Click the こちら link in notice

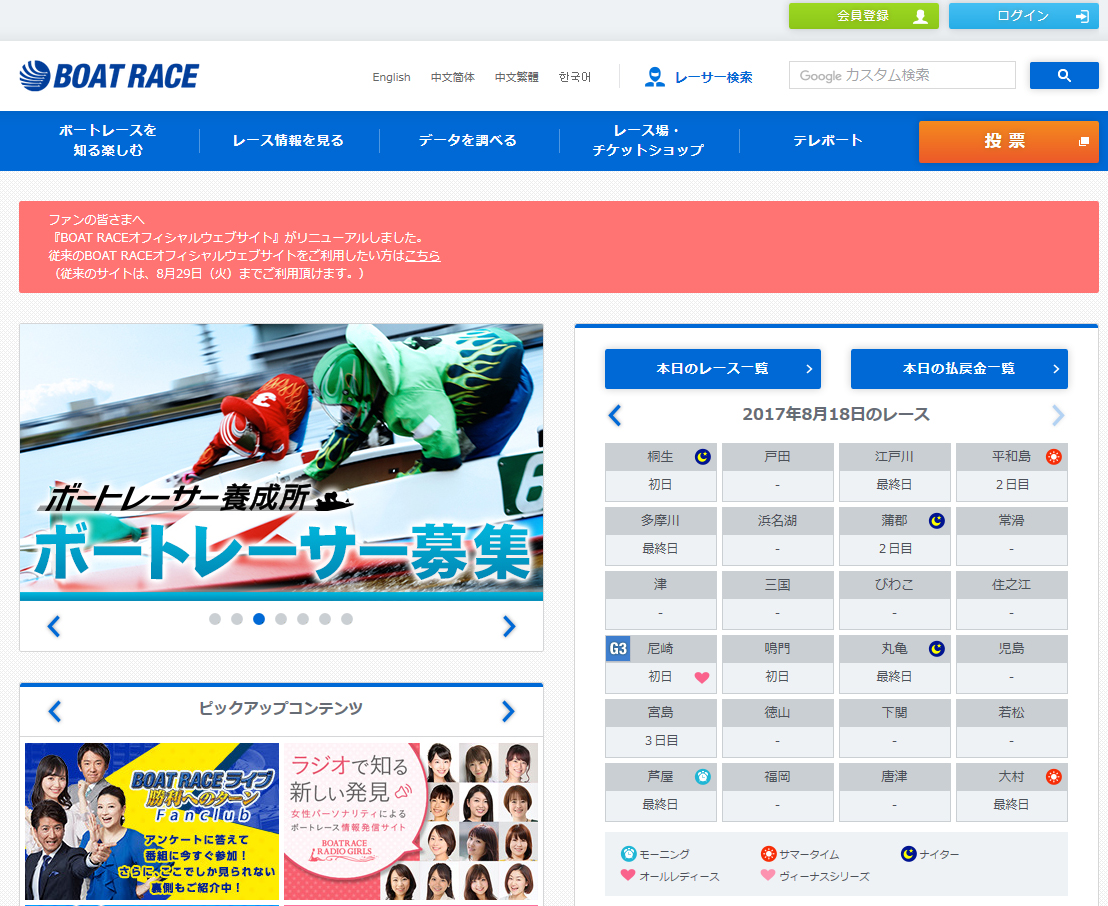(x=423, y=256)
